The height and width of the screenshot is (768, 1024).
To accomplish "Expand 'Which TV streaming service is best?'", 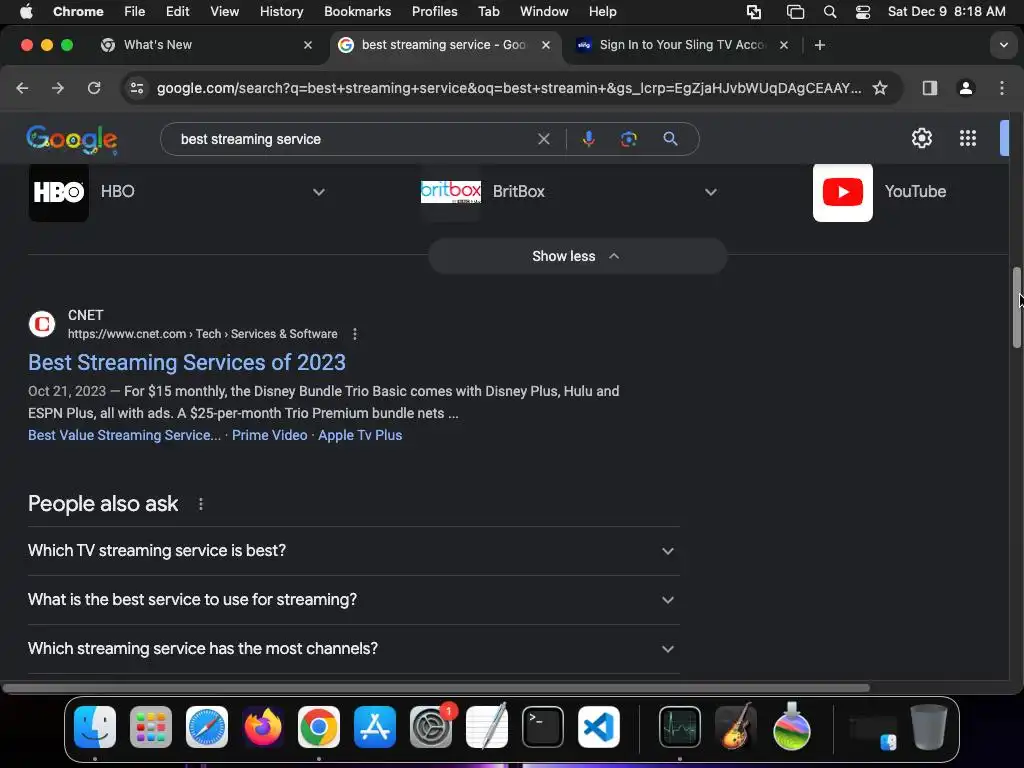I will pyautogui.click(x=353, y=551).
